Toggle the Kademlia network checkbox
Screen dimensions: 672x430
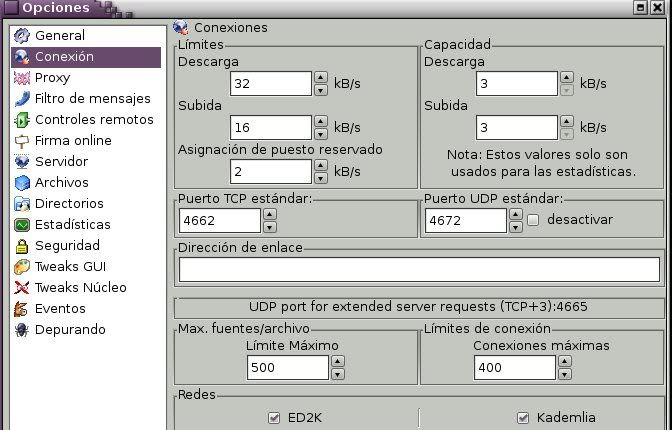(523, 418)
